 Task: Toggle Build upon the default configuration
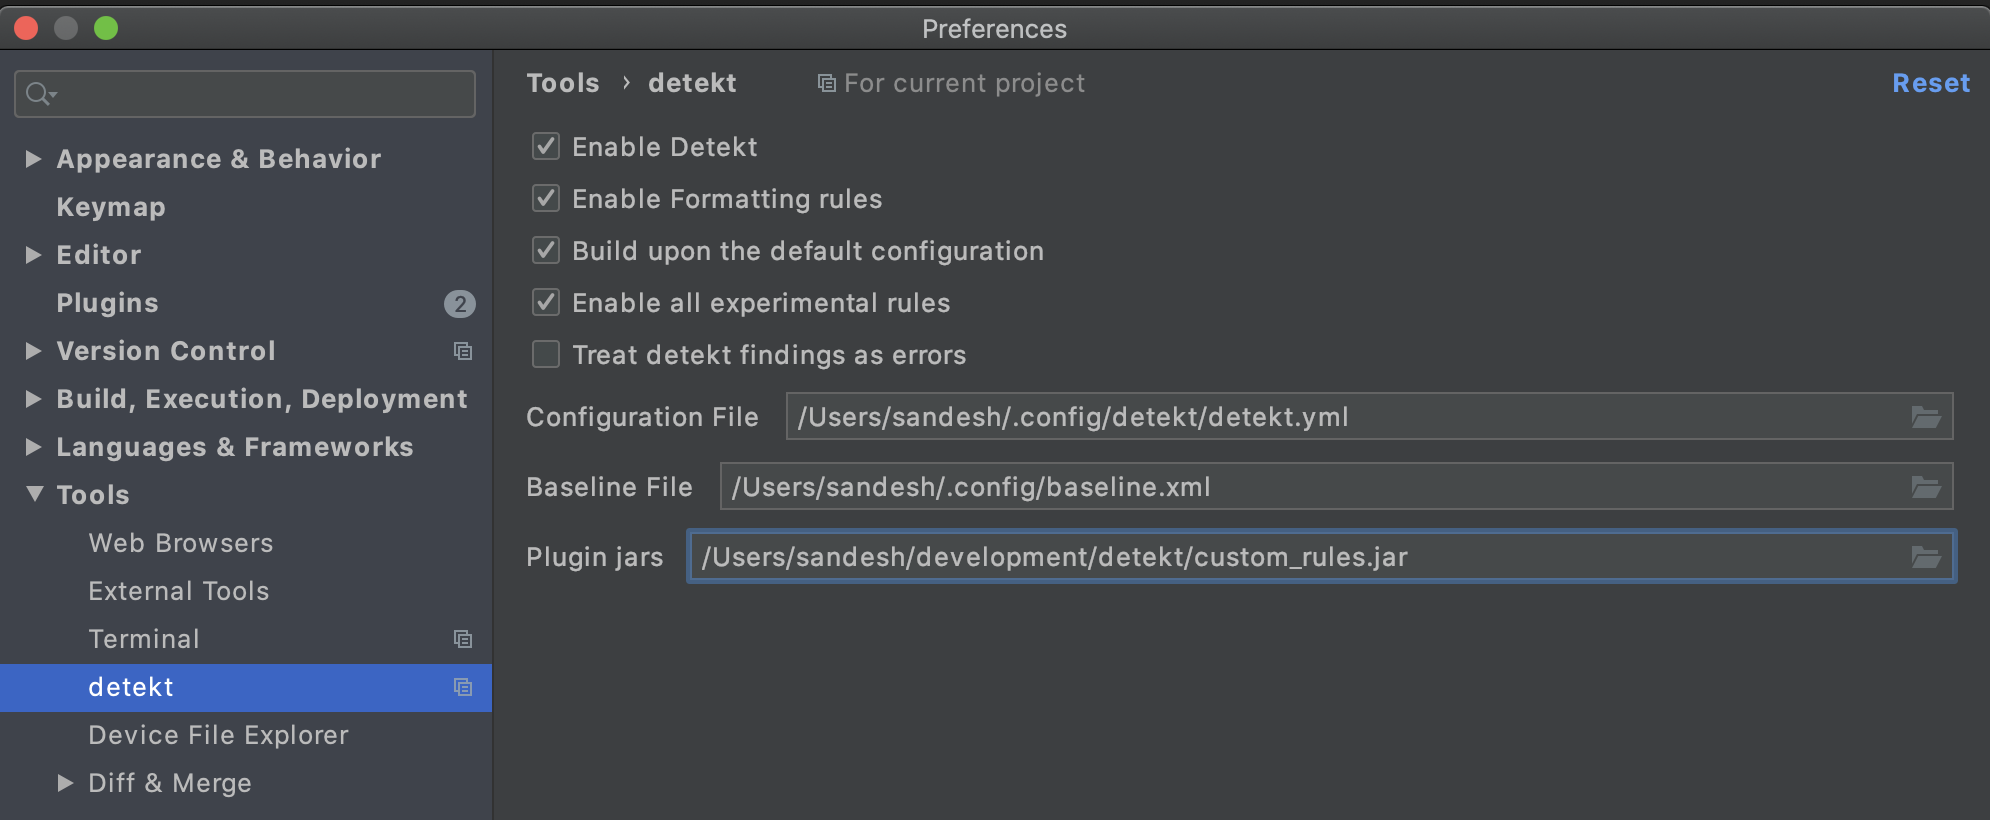click(x=546, y=250)
